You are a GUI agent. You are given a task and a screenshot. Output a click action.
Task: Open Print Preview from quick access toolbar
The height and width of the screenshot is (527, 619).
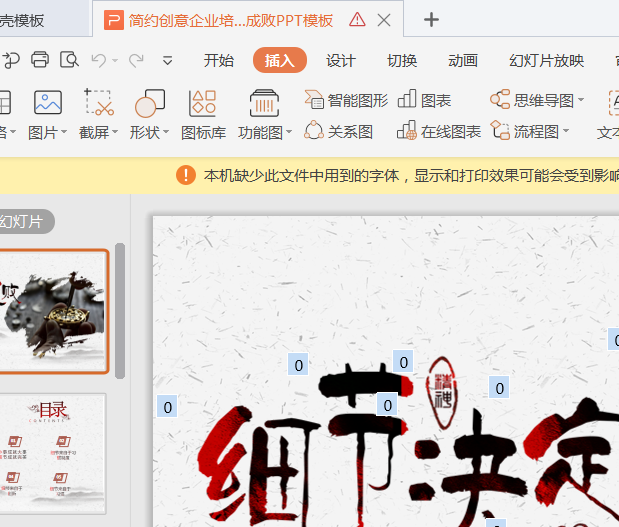click(69, 60)
